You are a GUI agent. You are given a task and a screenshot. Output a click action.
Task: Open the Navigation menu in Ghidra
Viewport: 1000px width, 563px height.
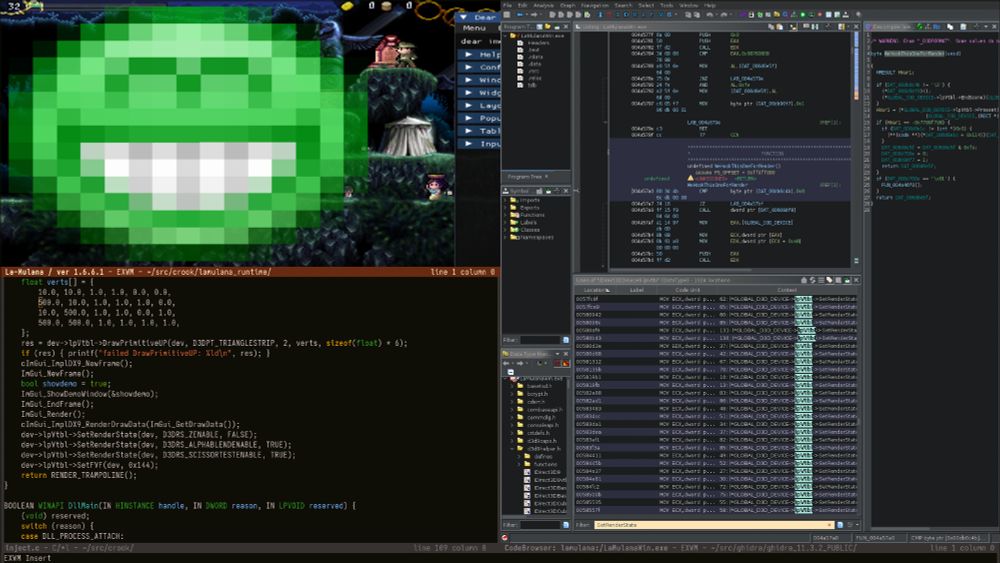coord(594,5)
